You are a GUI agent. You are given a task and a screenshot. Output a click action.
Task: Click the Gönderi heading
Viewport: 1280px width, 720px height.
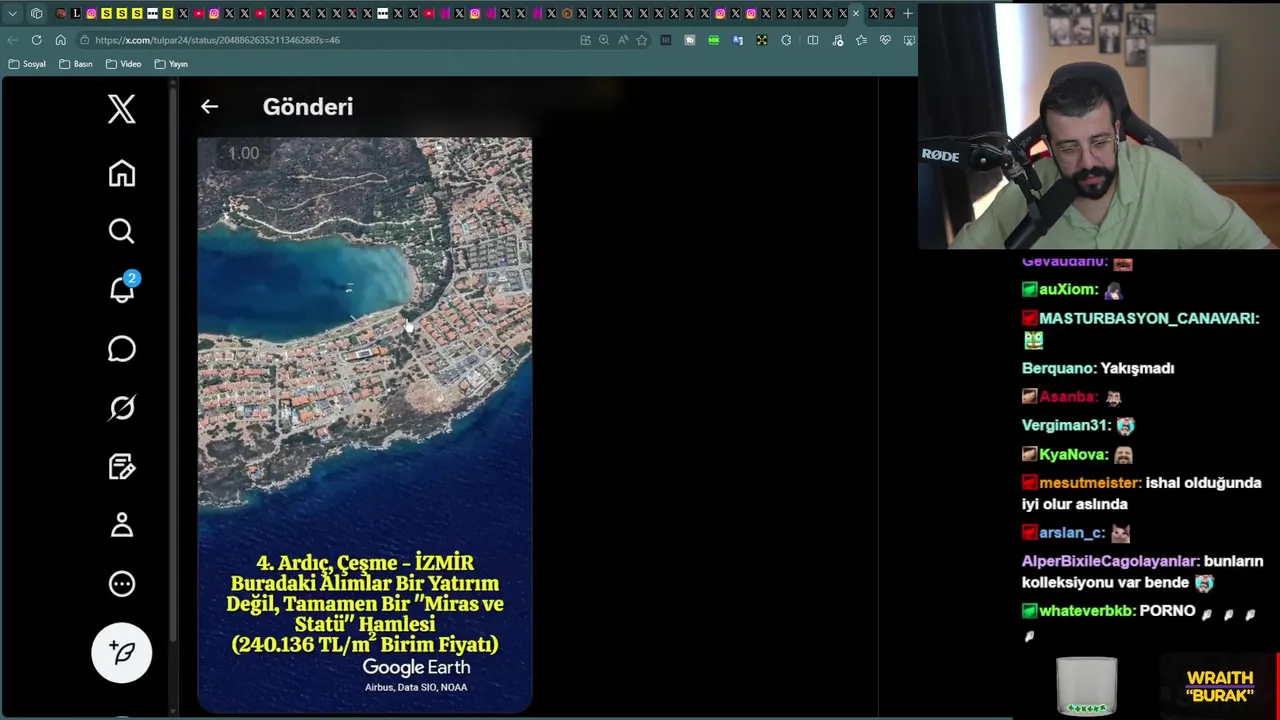coord(308,106)
